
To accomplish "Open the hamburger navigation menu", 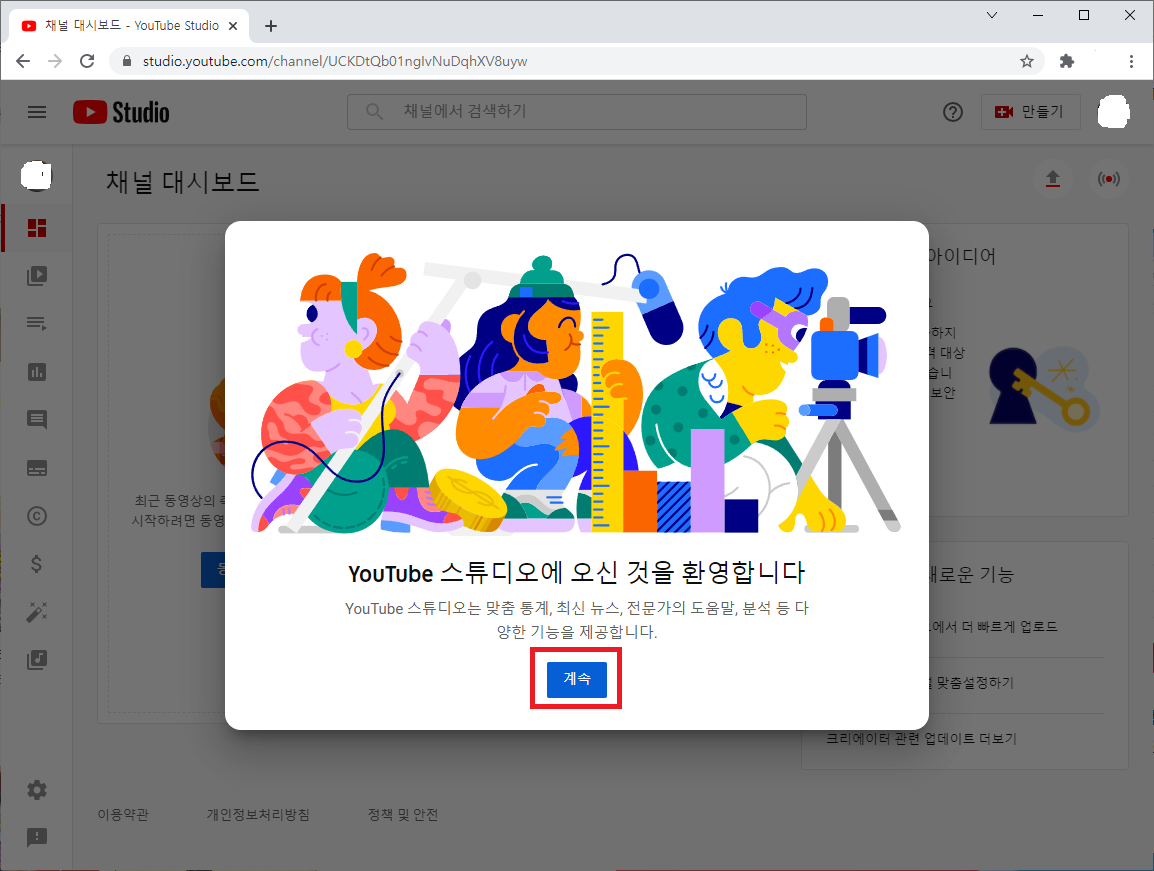I will click(37, 112).
